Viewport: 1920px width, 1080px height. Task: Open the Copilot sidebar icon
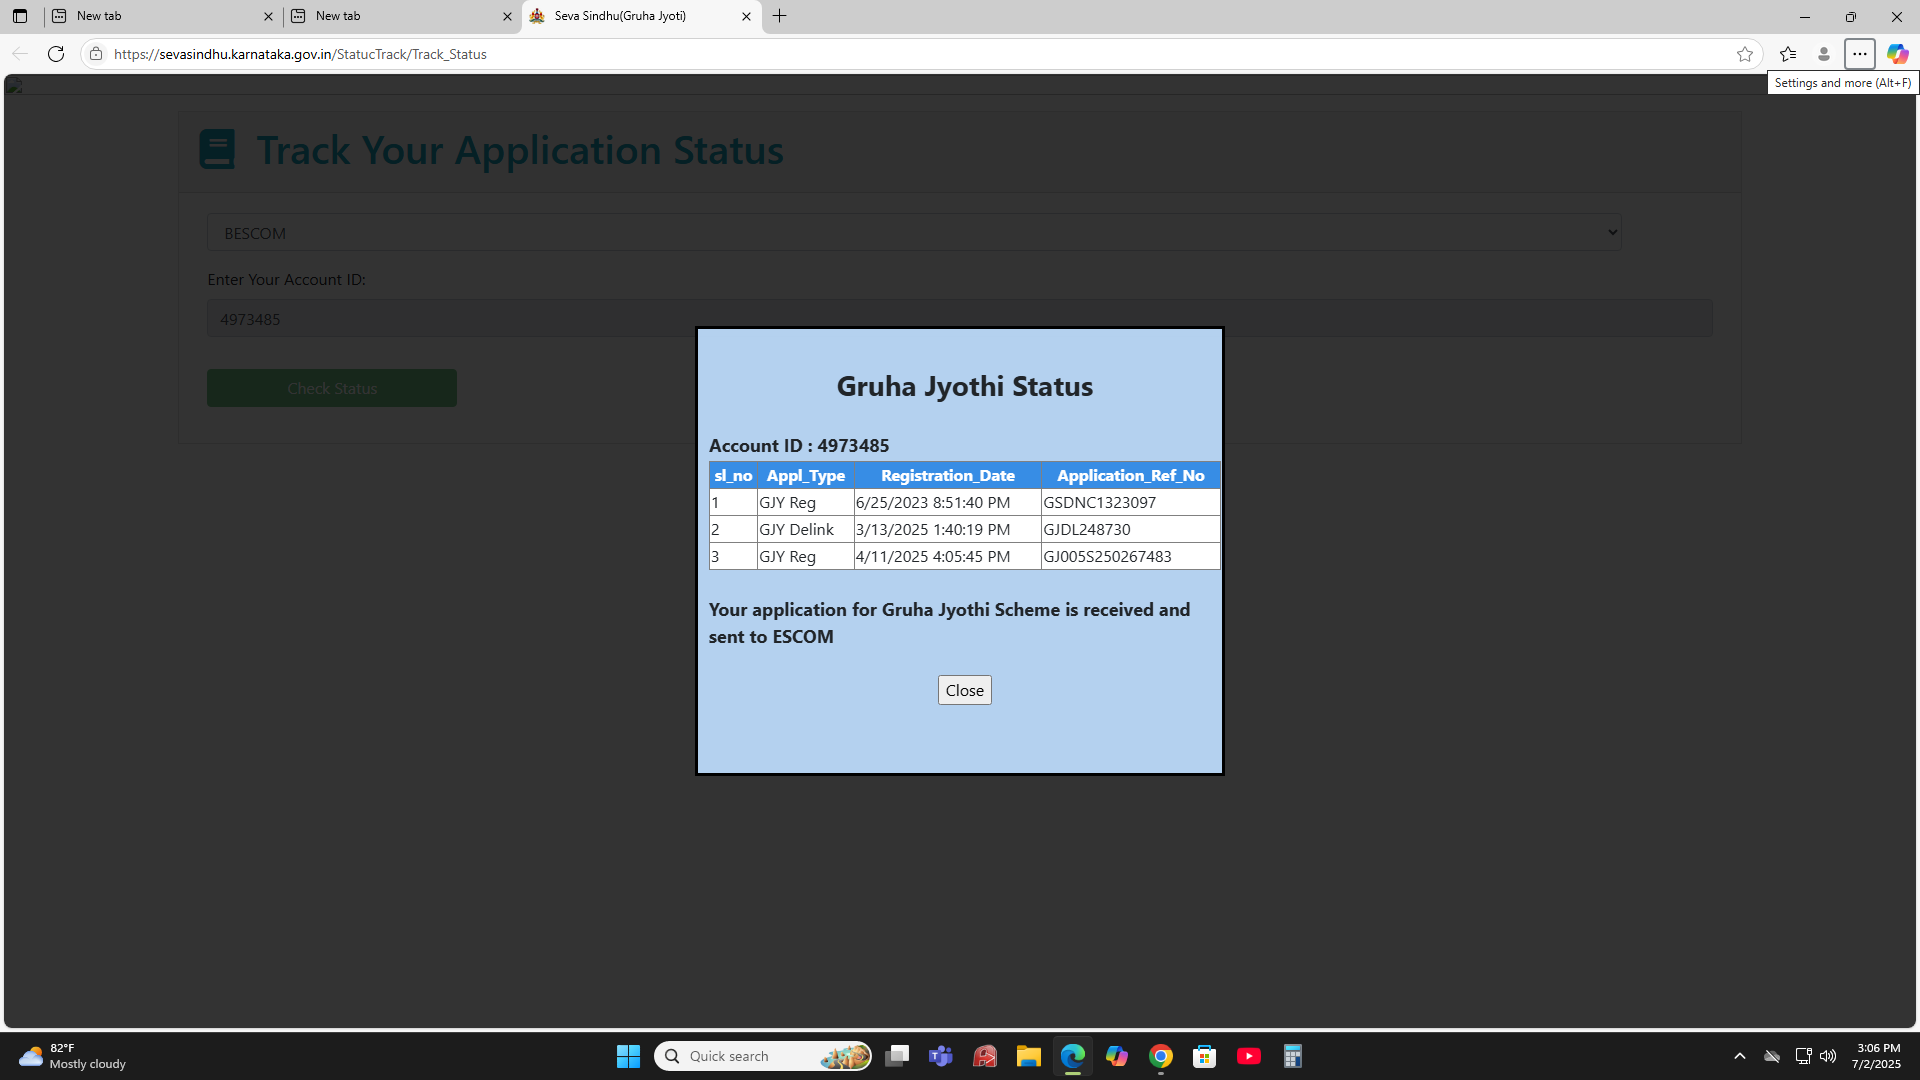pos(1897,54)
